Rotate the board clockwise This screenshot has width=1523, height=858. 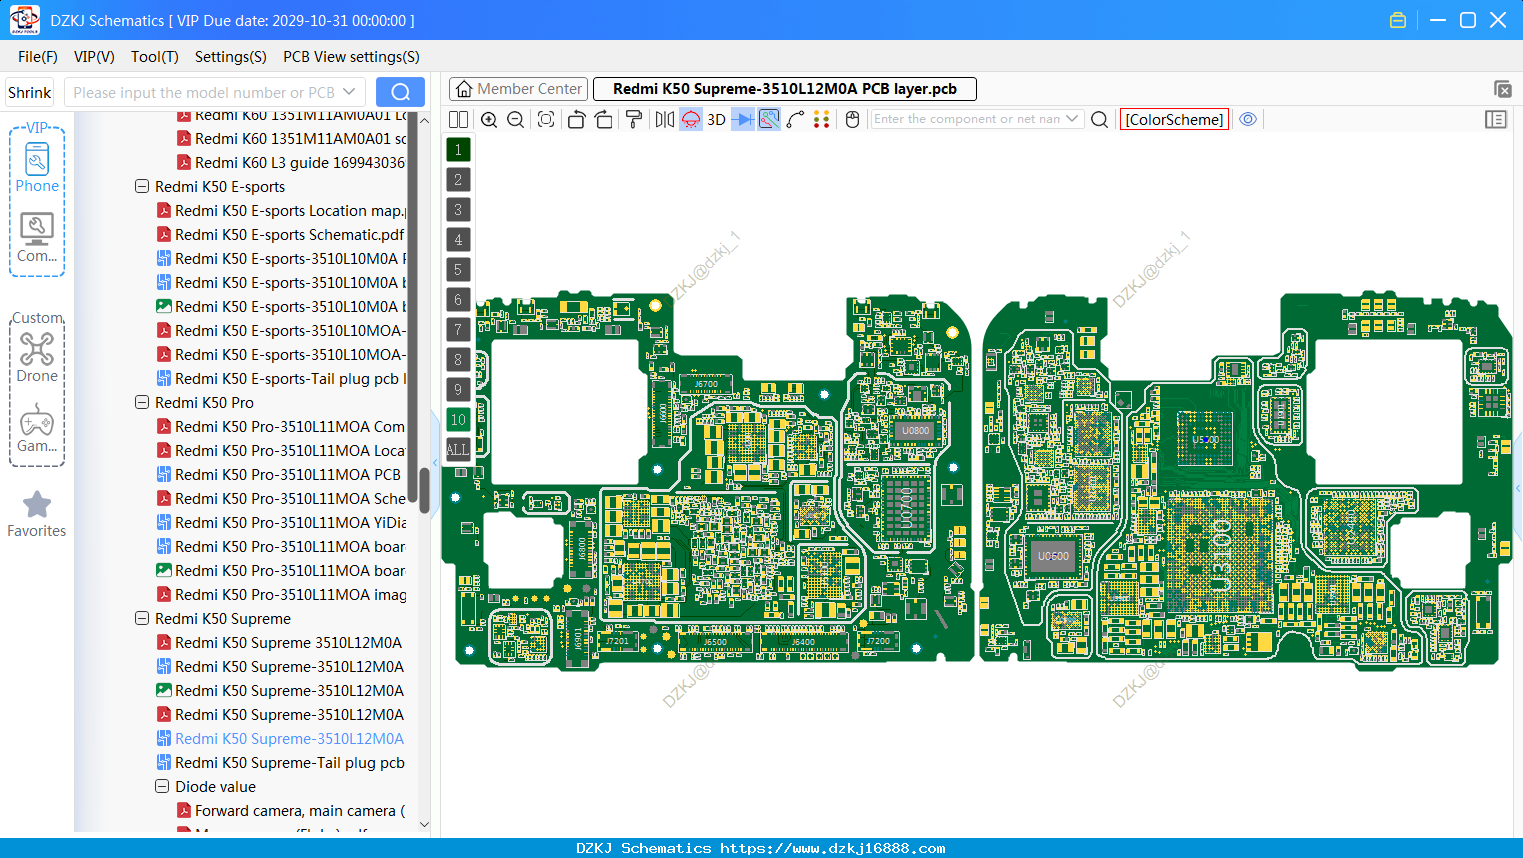[604, 120]
